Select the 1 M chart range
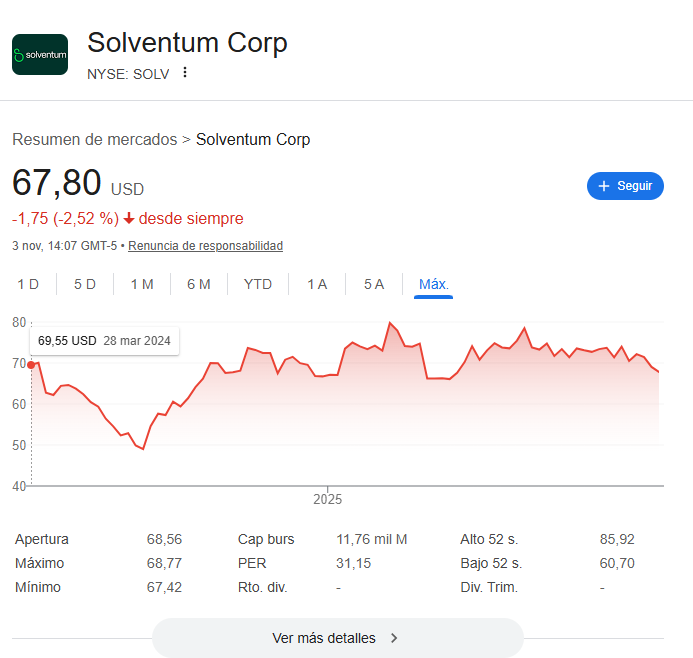Image resolution: width=693 pixels, height=658 pixels. pos(142,284)
